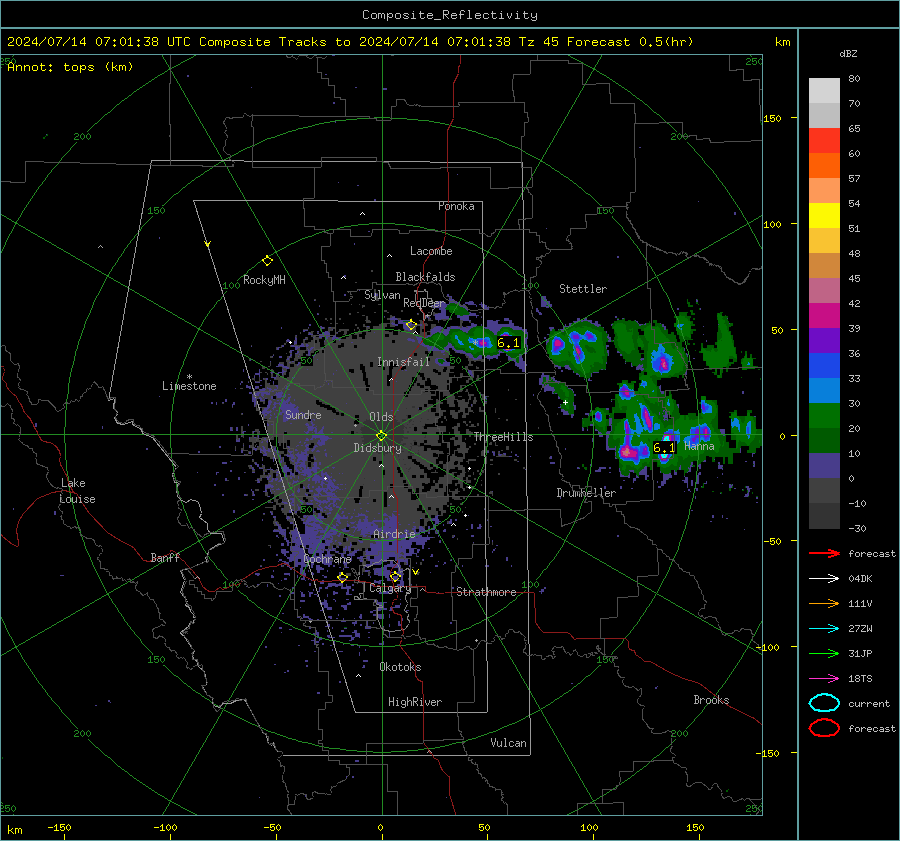Click the Vulcan city label
This screenshot has width=900, height=841.
(508, 743)
